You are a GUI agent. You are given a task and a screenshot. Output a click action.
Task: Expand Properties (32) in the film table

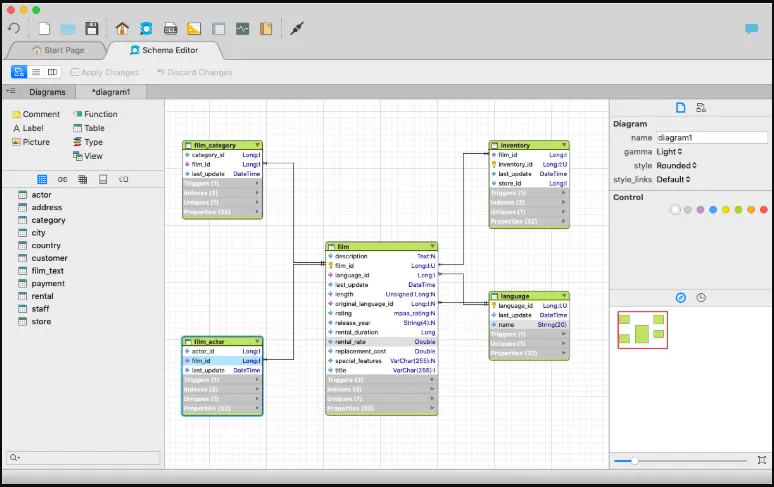382,408
